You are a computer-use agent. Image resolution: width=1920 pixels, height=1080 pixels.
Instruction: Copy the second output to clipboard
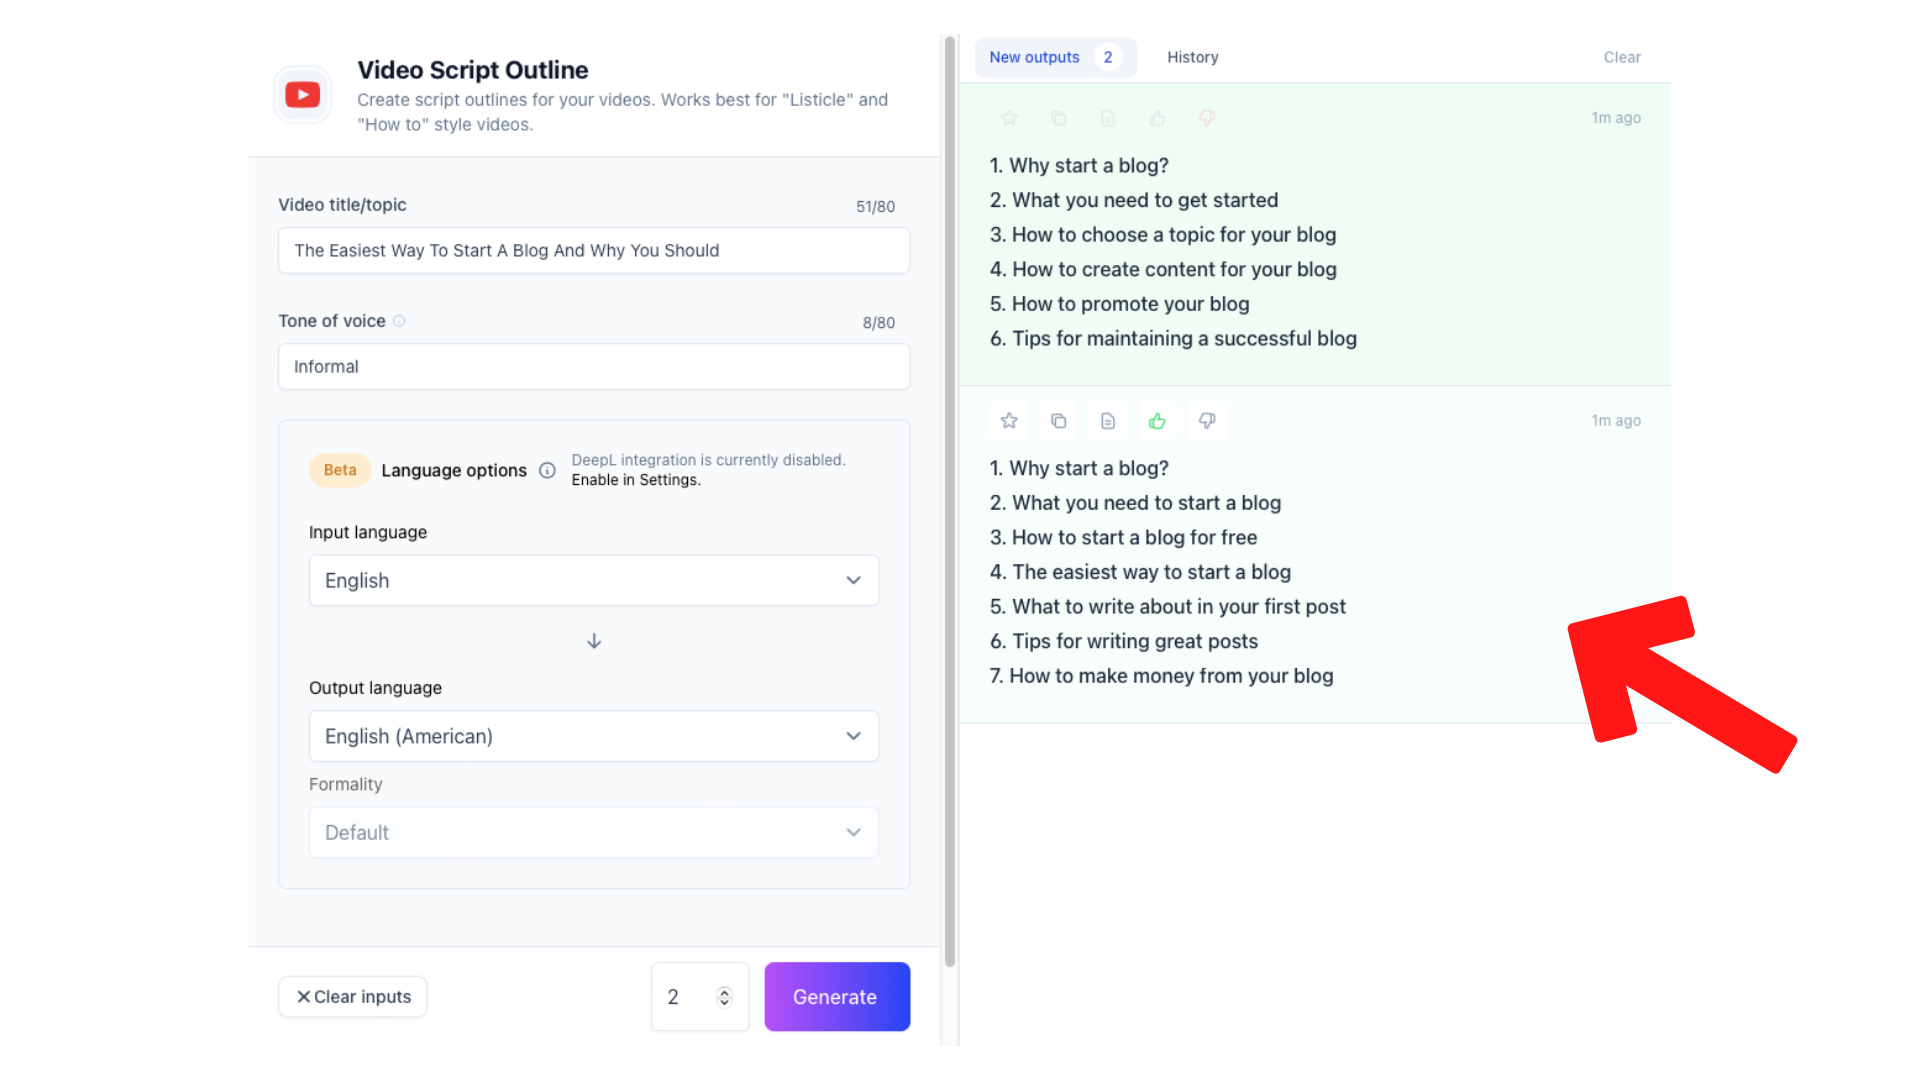tap(1058, 420)
